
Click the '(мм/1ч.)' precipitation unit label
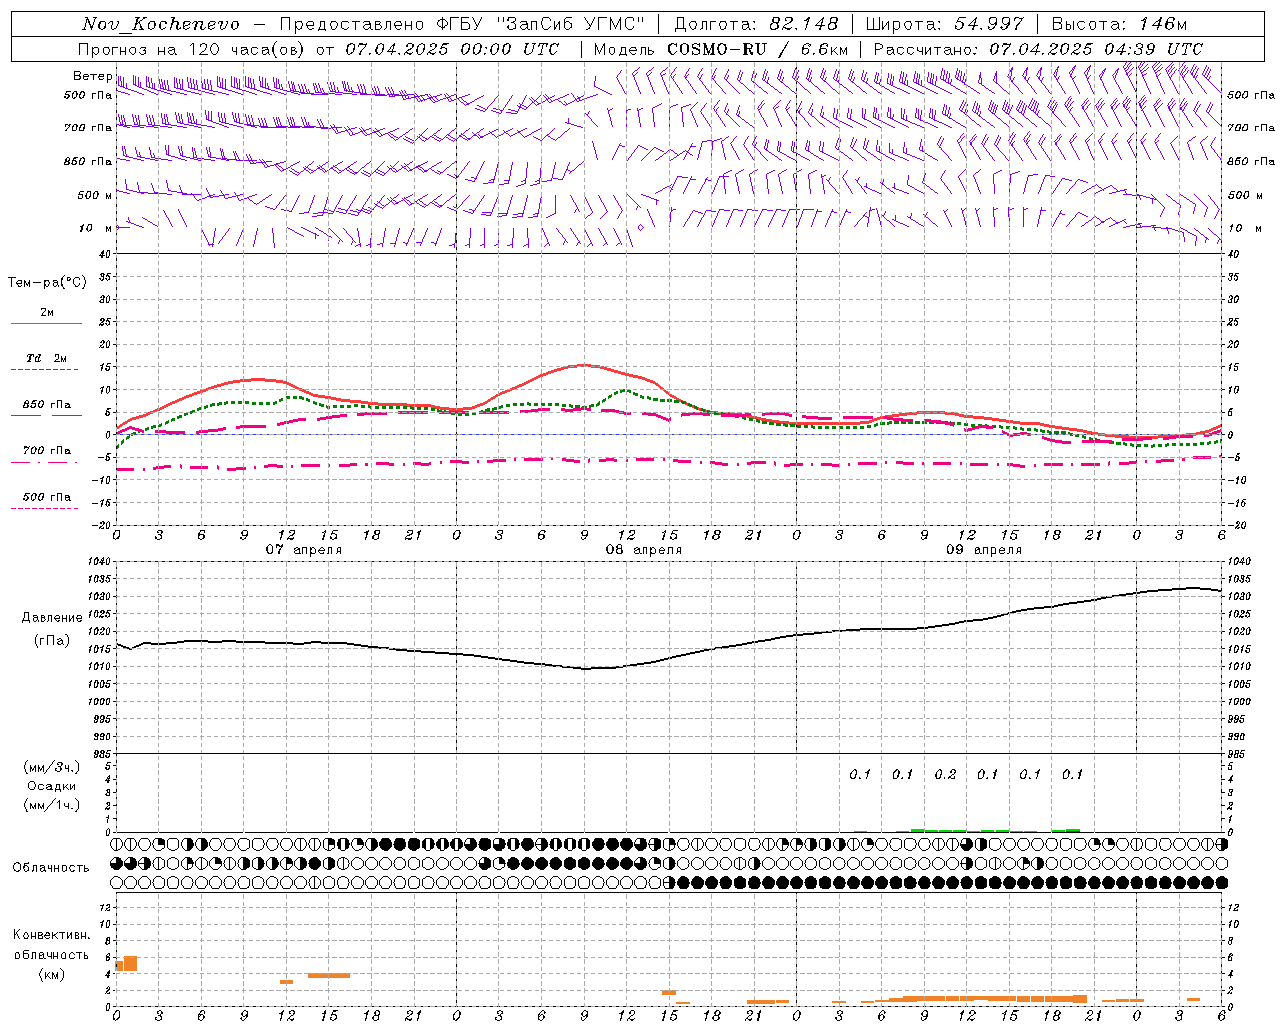click(52, 805)
